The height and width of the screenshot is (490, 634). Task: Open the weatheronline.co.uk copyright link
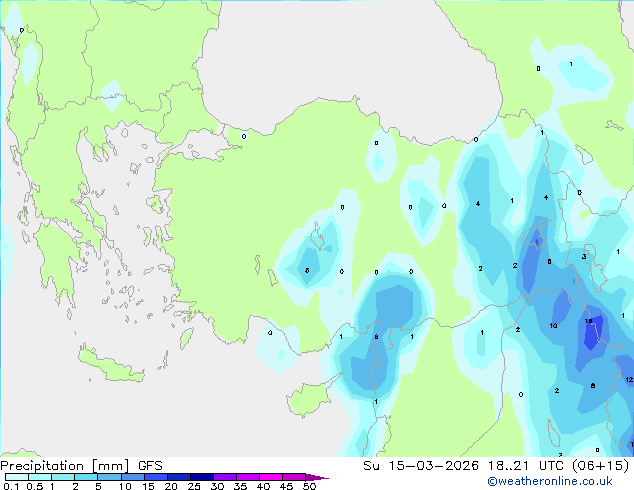pos(549,481)
